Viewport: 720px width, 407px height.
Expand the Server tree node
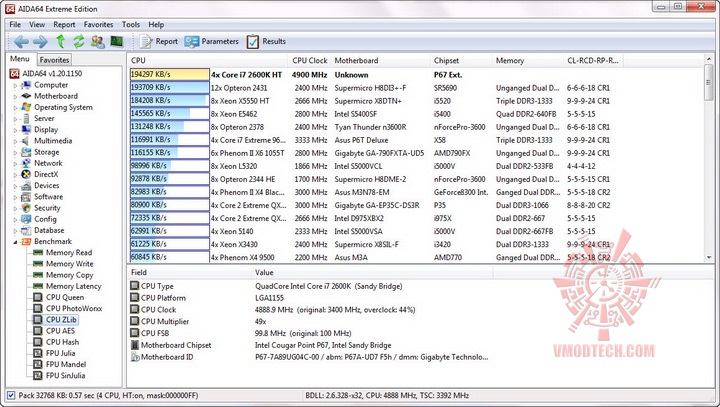click(15, 119)
